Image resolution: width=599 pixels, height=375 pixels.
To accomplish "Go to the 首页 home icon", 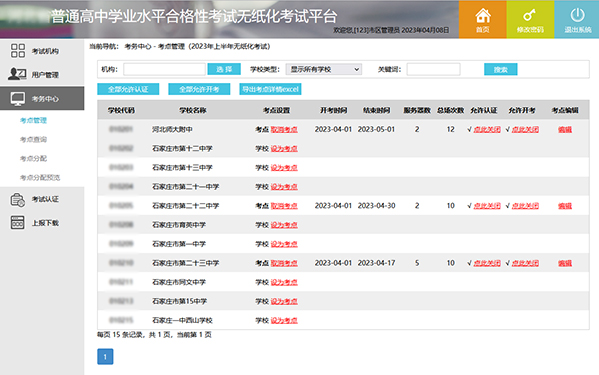I will [482, 16].
